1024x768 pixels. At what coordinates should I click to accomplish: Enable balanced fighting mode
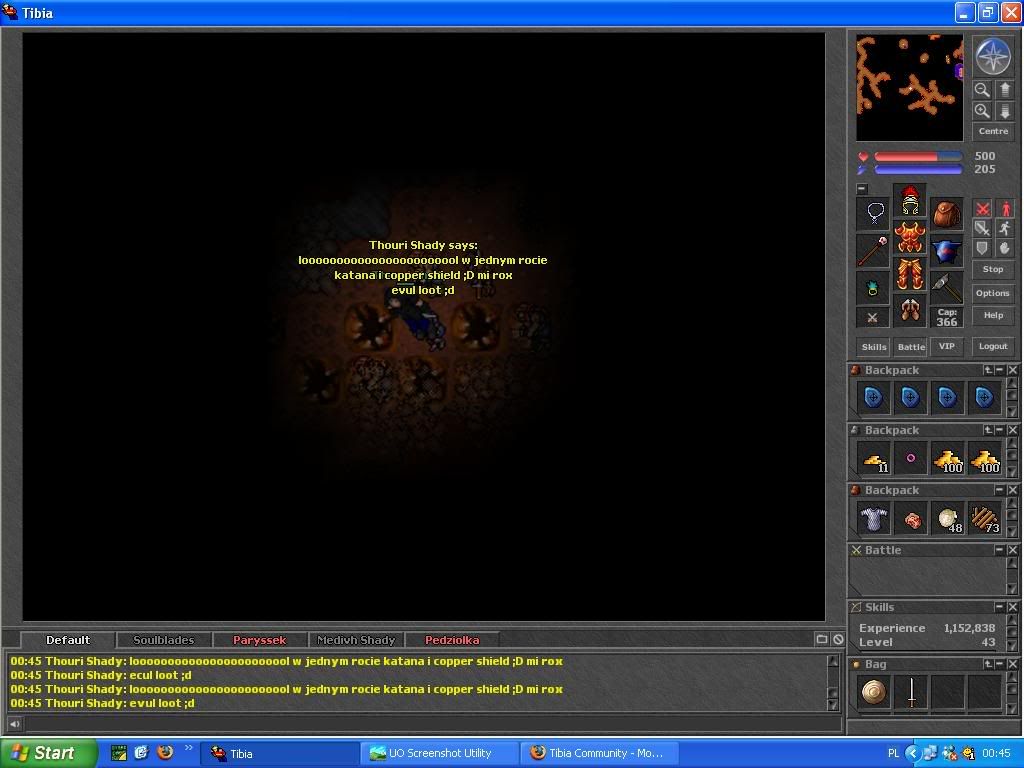[982, 228]
